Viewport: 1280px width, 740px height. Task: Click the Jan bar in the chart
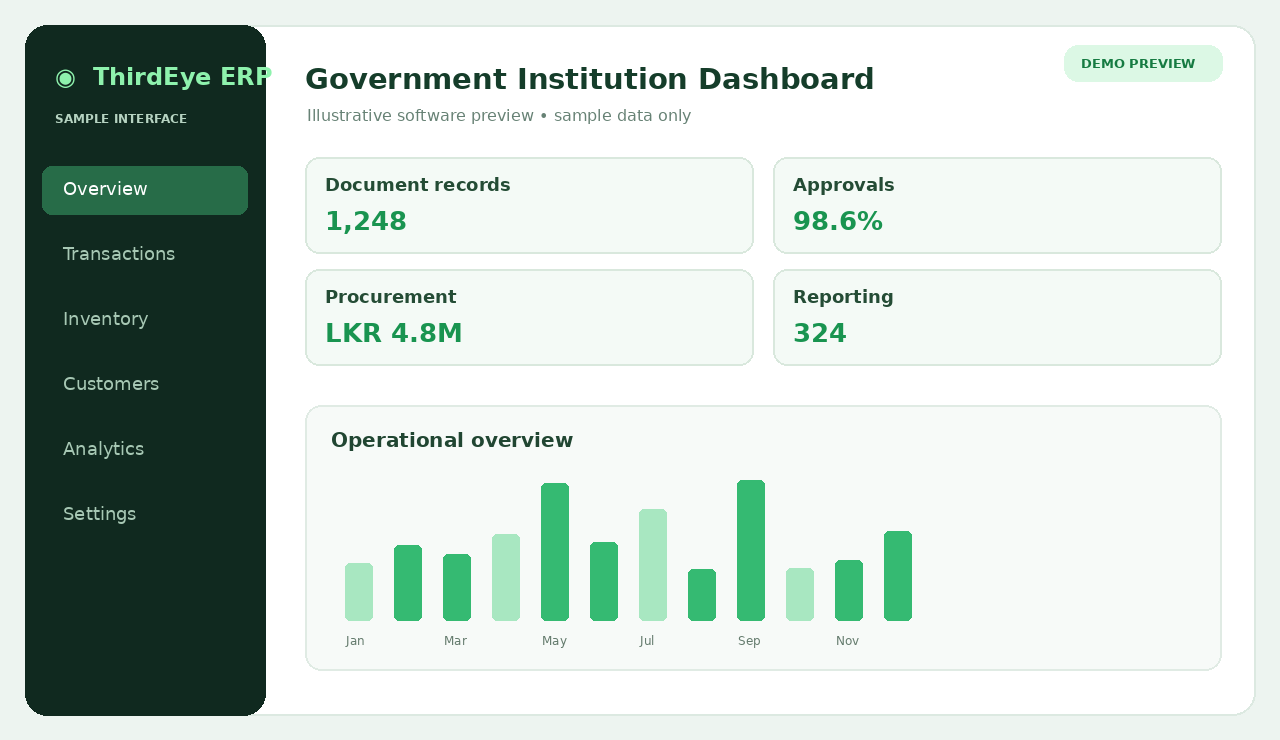point(359,592)
